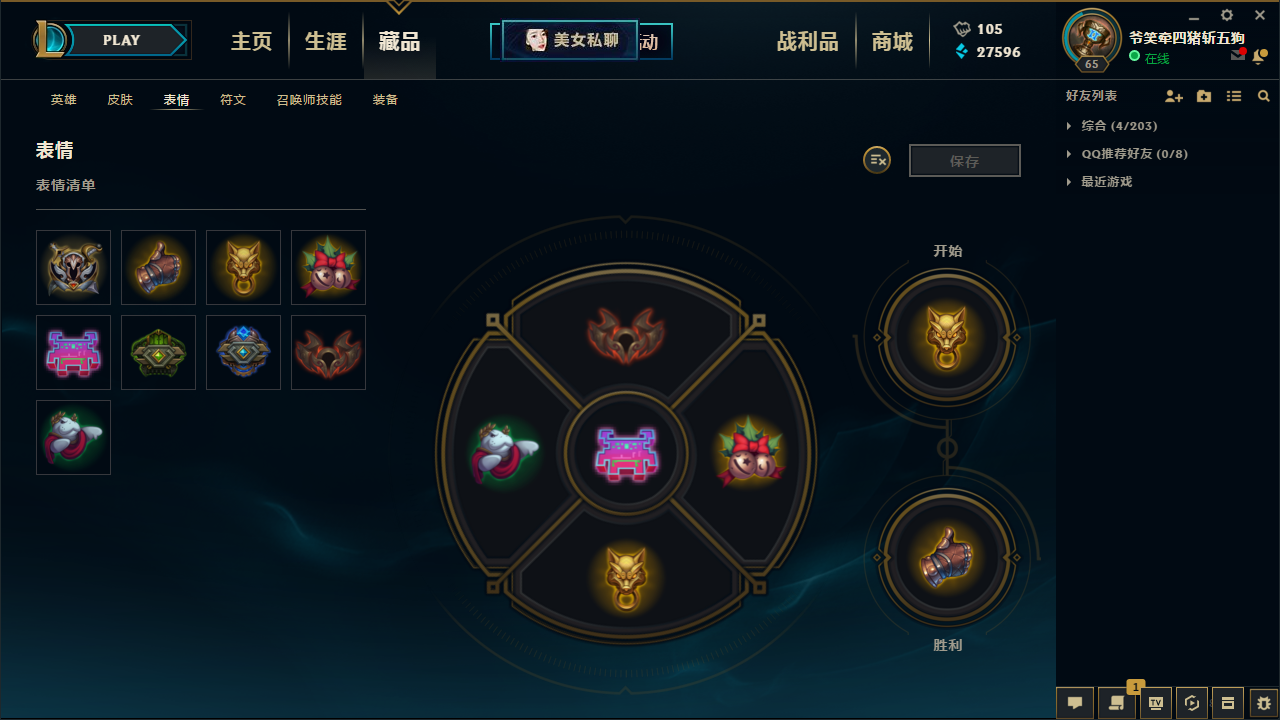Click the 保存 save button
Viewport: 1280px width, 720px height.
(965, 161)
